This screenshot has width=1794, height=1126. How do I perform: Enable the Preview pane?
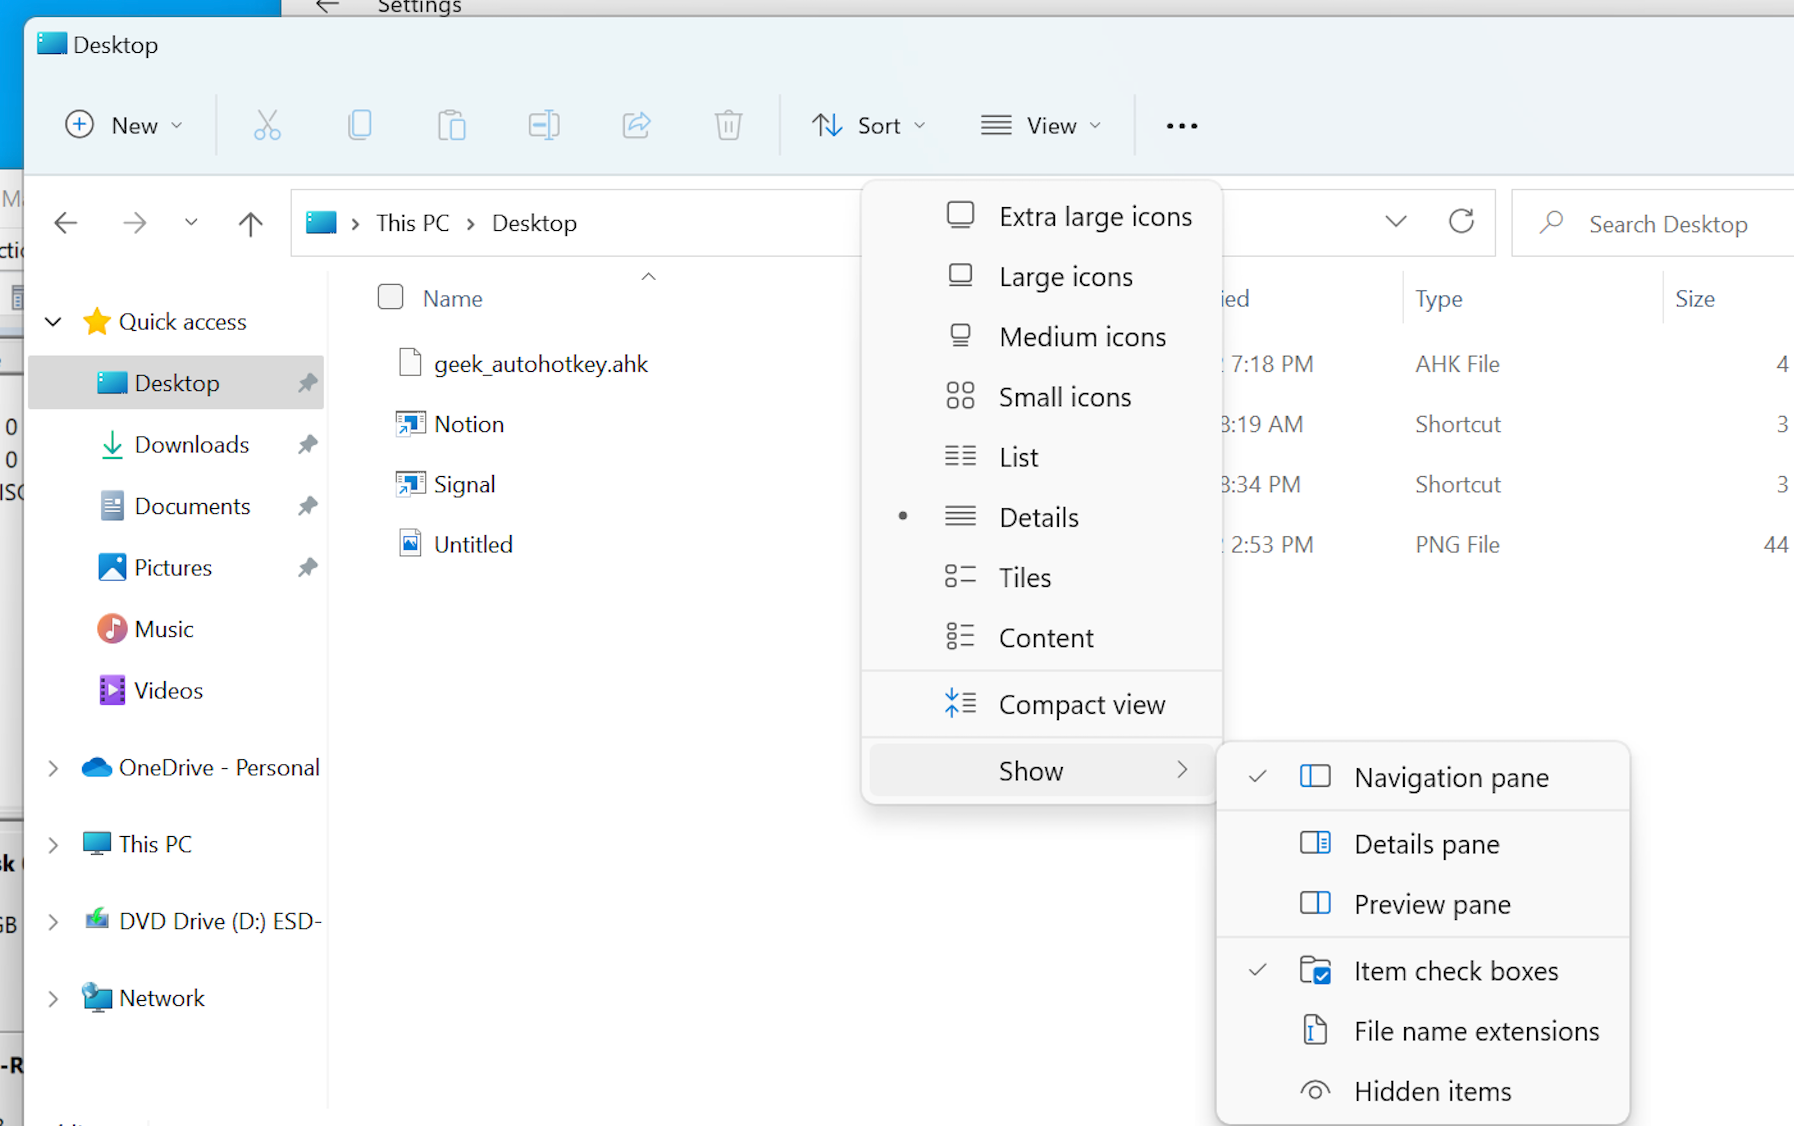click(1432, 903)
